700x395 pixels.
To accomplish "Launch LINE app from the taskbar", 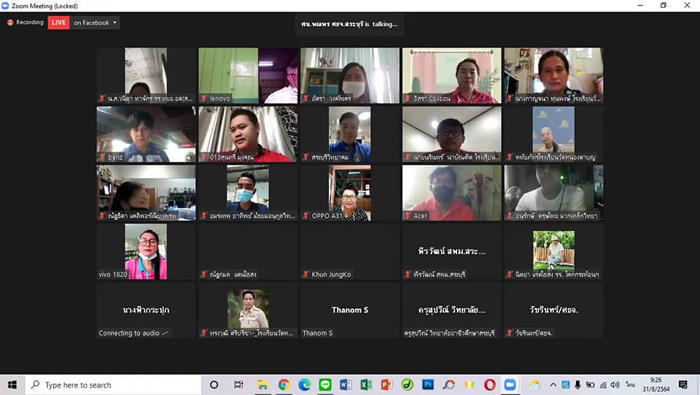I will pyautogui.click(x=325, y=385).
